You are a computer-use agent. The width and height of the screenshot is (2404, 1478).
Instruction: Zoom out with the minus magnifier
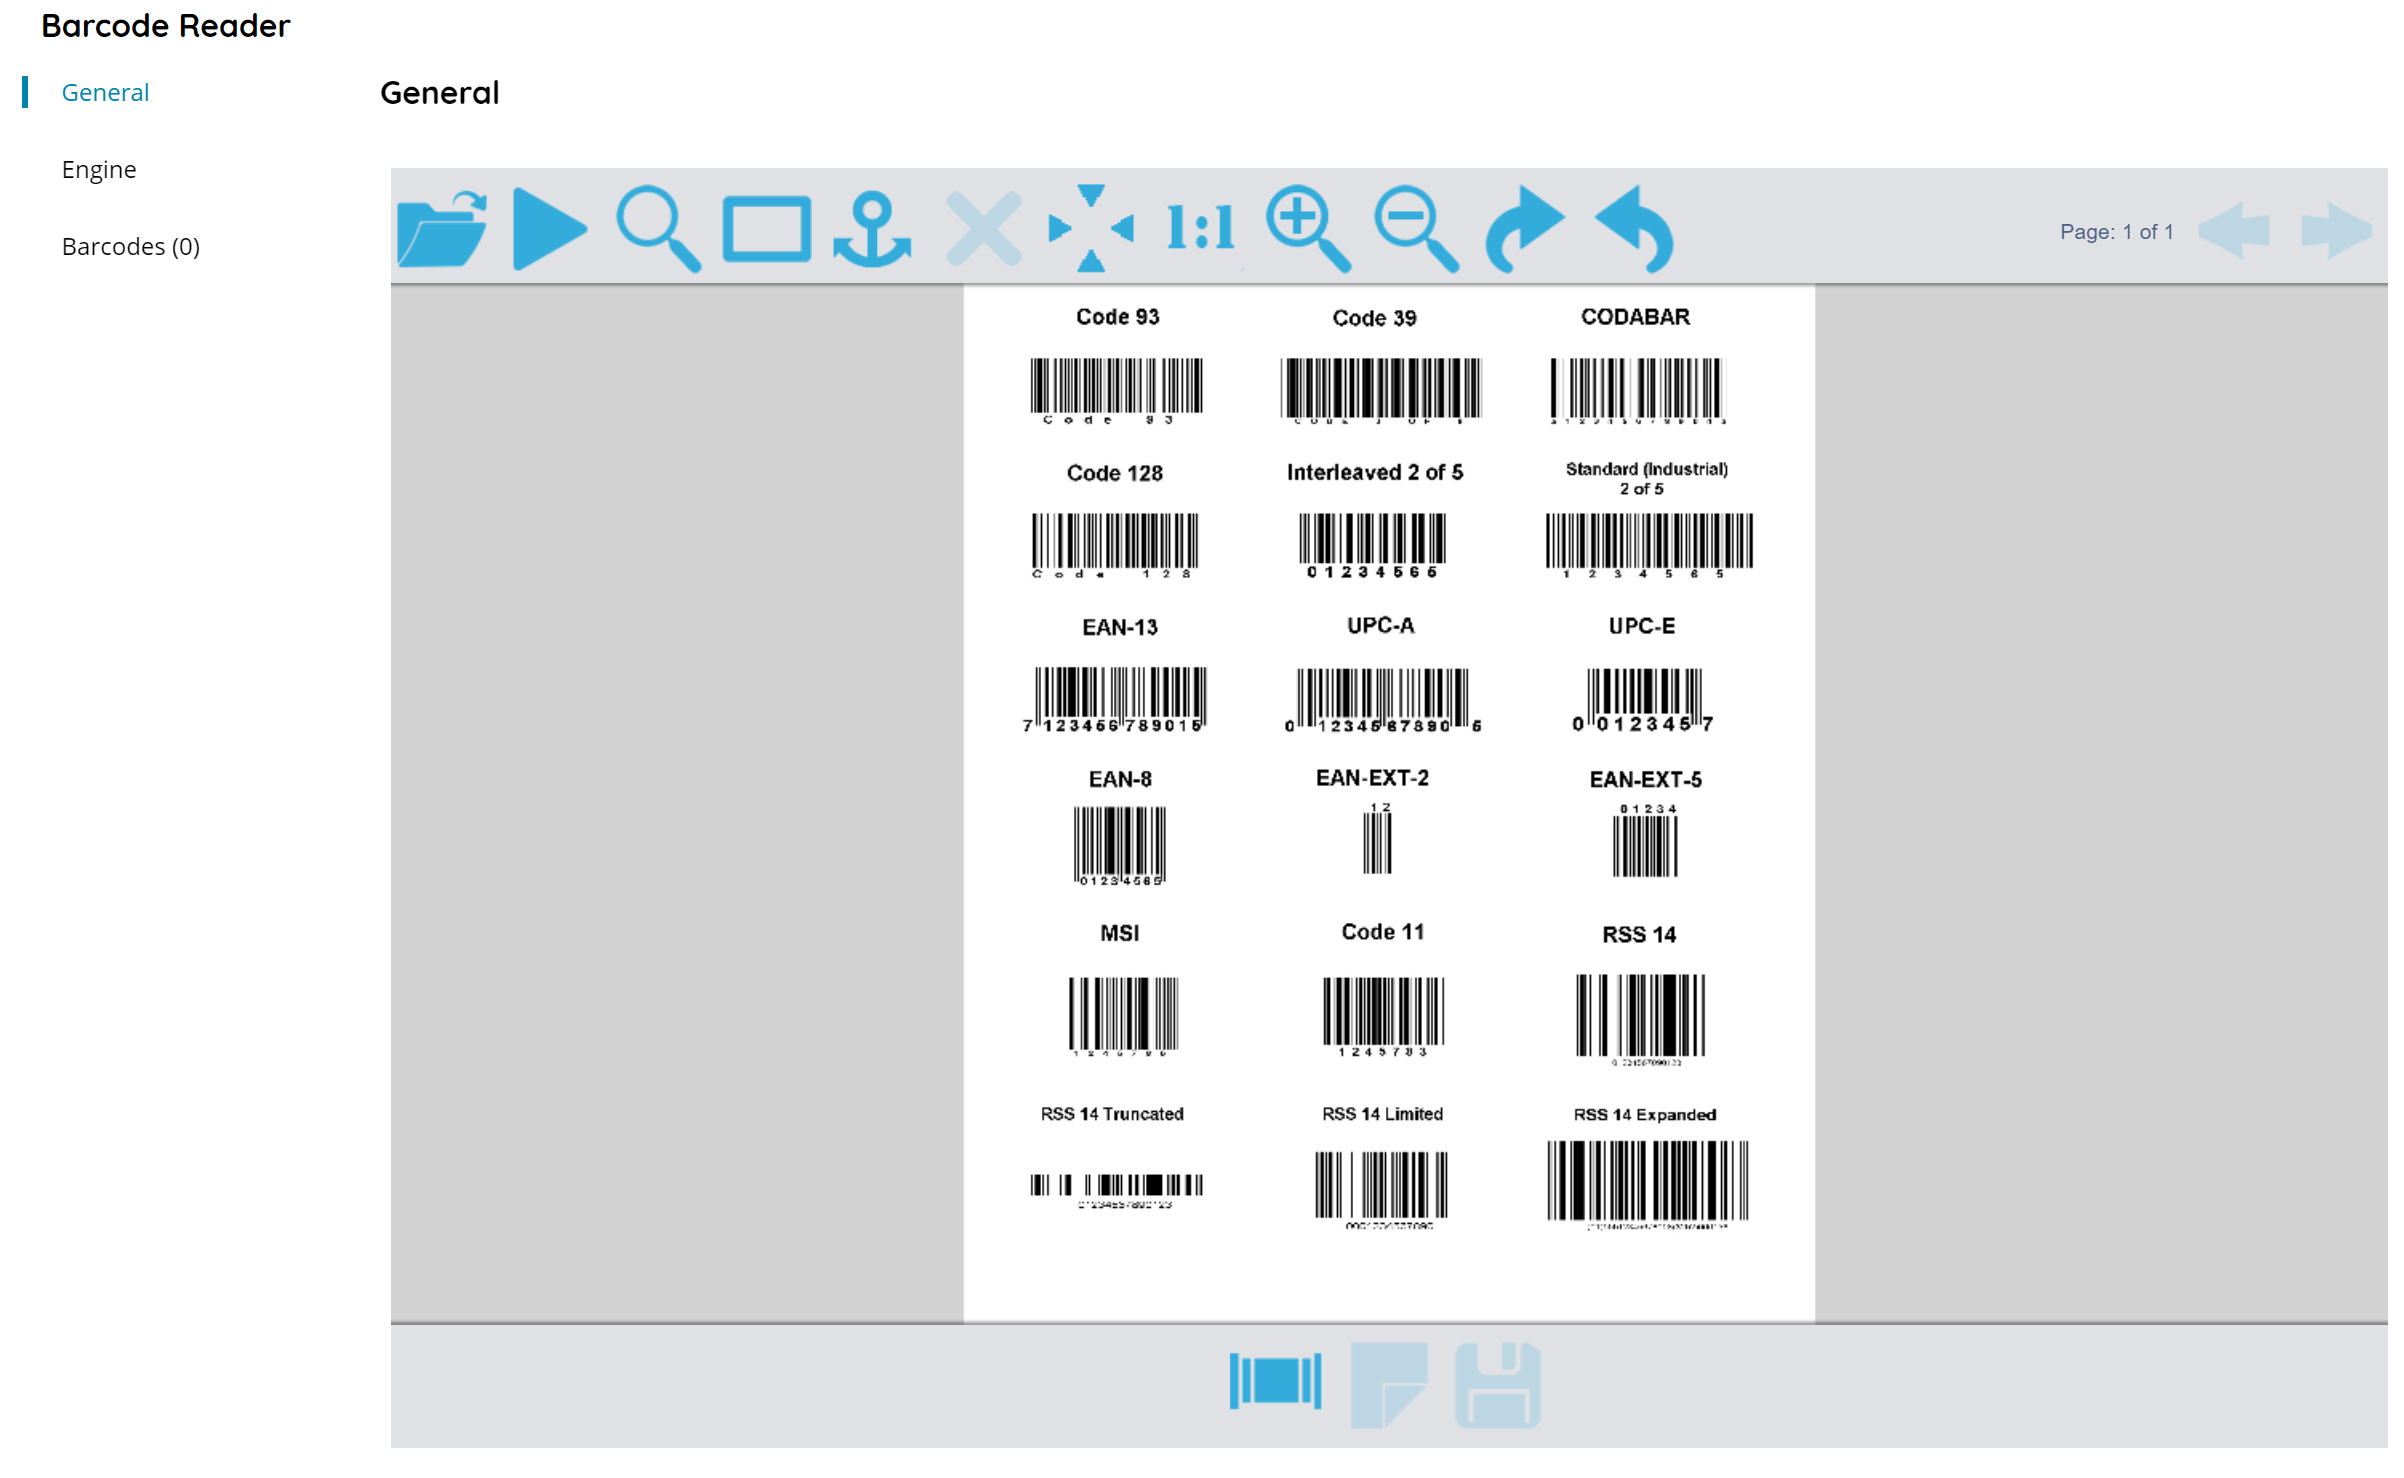pos(1416,229)
